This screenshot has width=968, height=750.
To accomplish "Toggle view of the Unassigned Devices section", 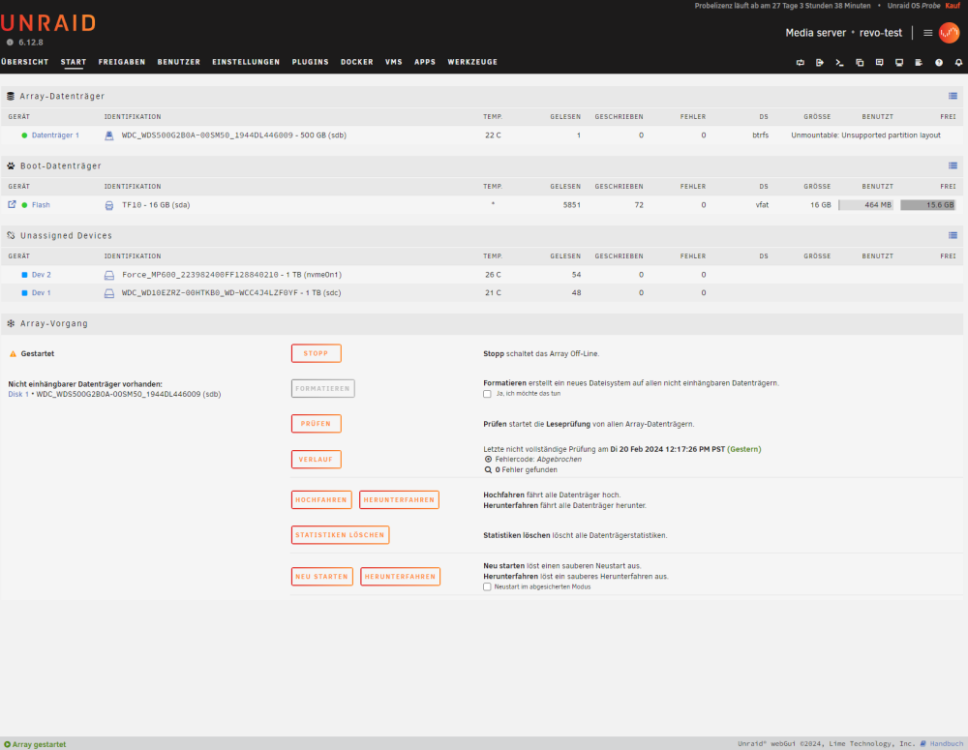I will [x=953, y=236].
